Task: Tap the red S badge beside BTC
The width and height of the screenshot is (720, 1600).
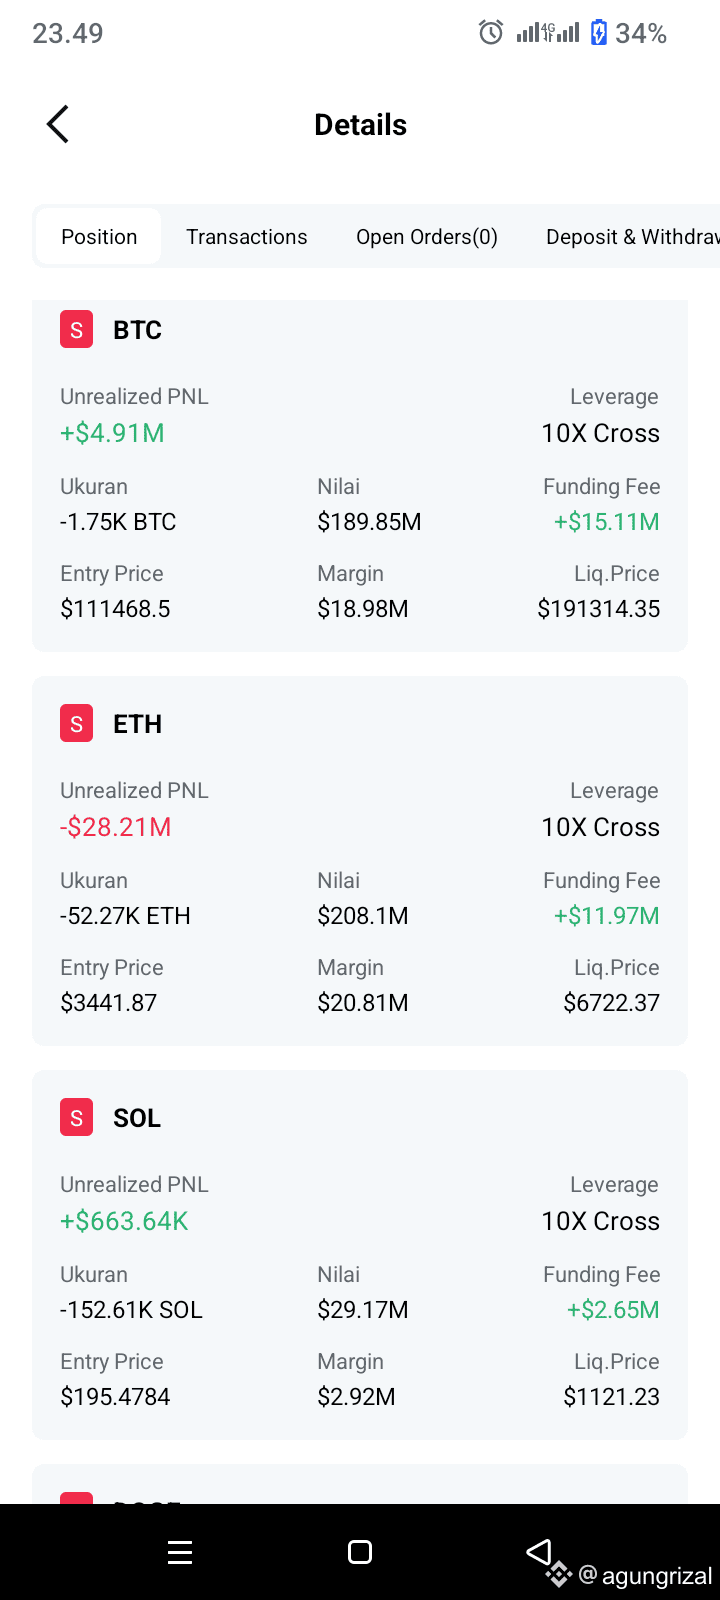Action: click(x=76, y=330)
